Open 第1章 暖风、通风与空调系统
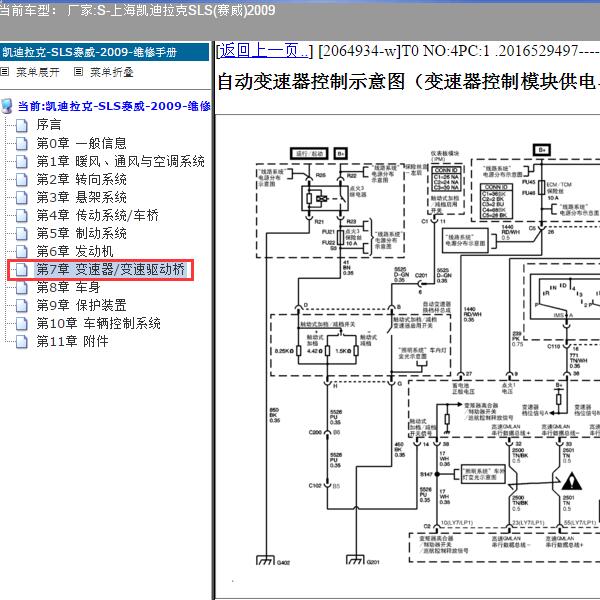 tap(121, 161)
